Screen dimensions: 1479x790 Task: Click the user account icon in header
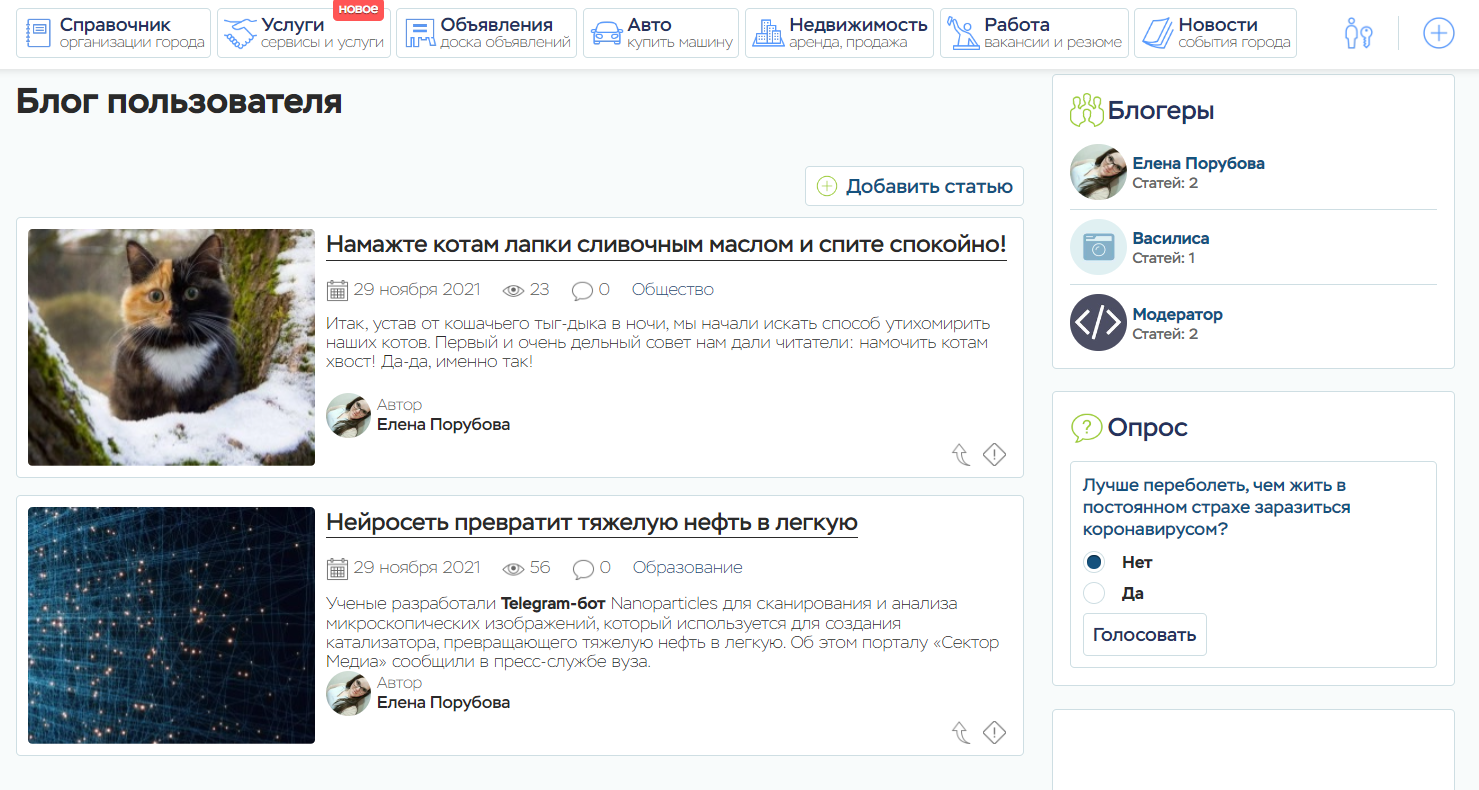(1358, 34)
